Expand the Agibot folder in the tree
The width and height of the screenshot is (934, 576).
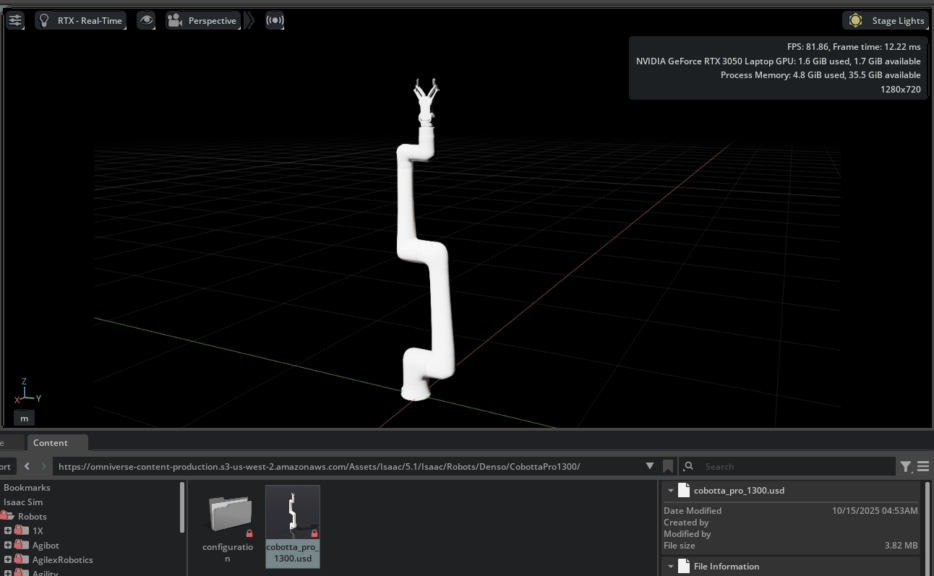8,545
